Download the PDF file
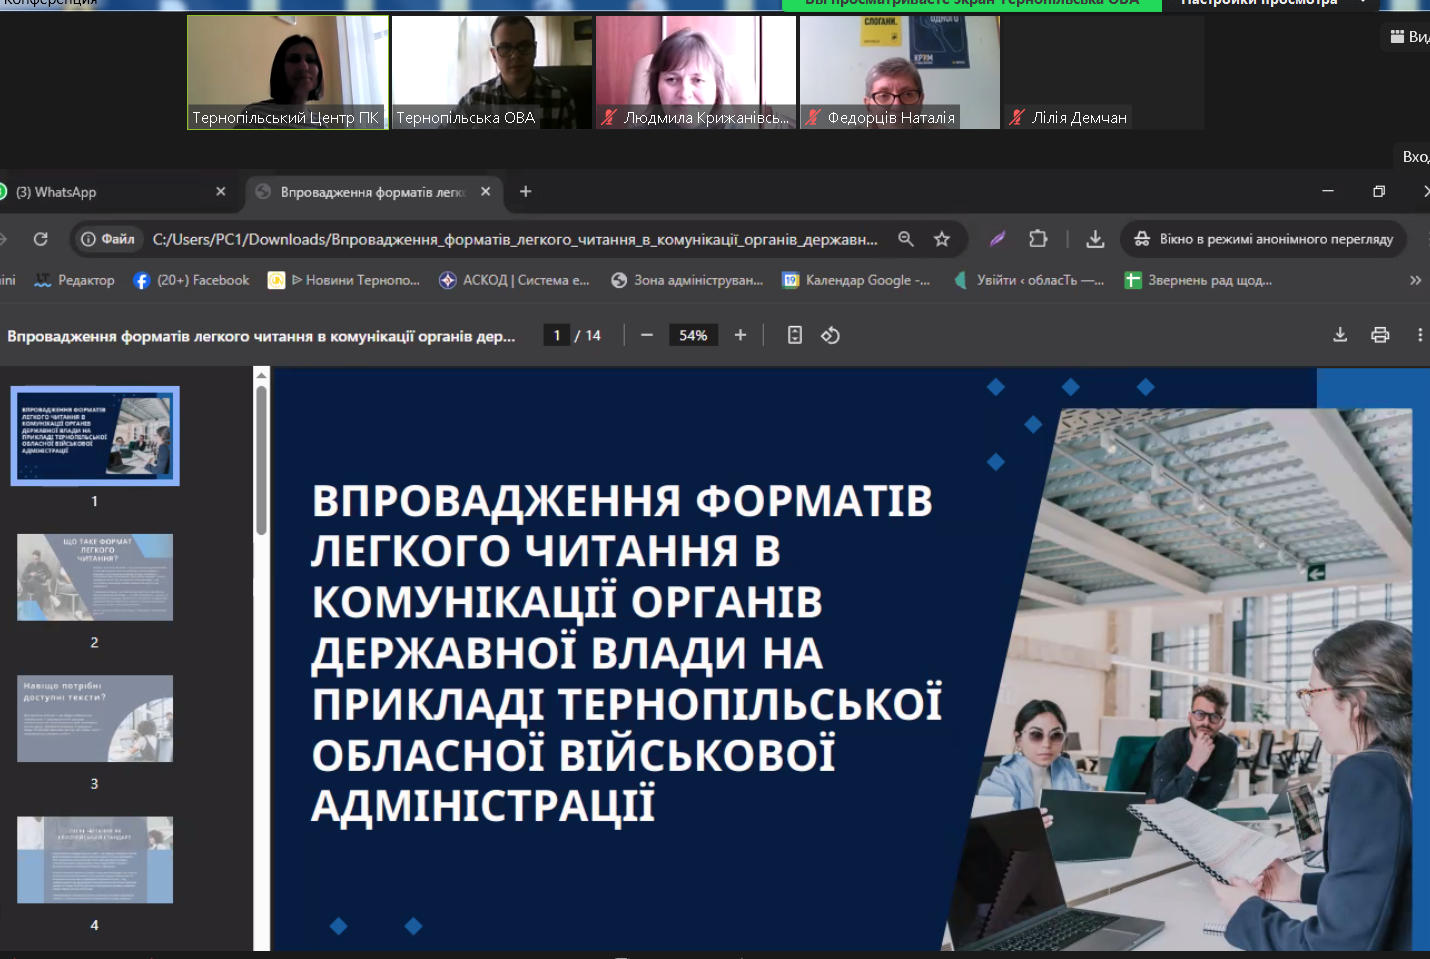 [x=1340, y=335]
